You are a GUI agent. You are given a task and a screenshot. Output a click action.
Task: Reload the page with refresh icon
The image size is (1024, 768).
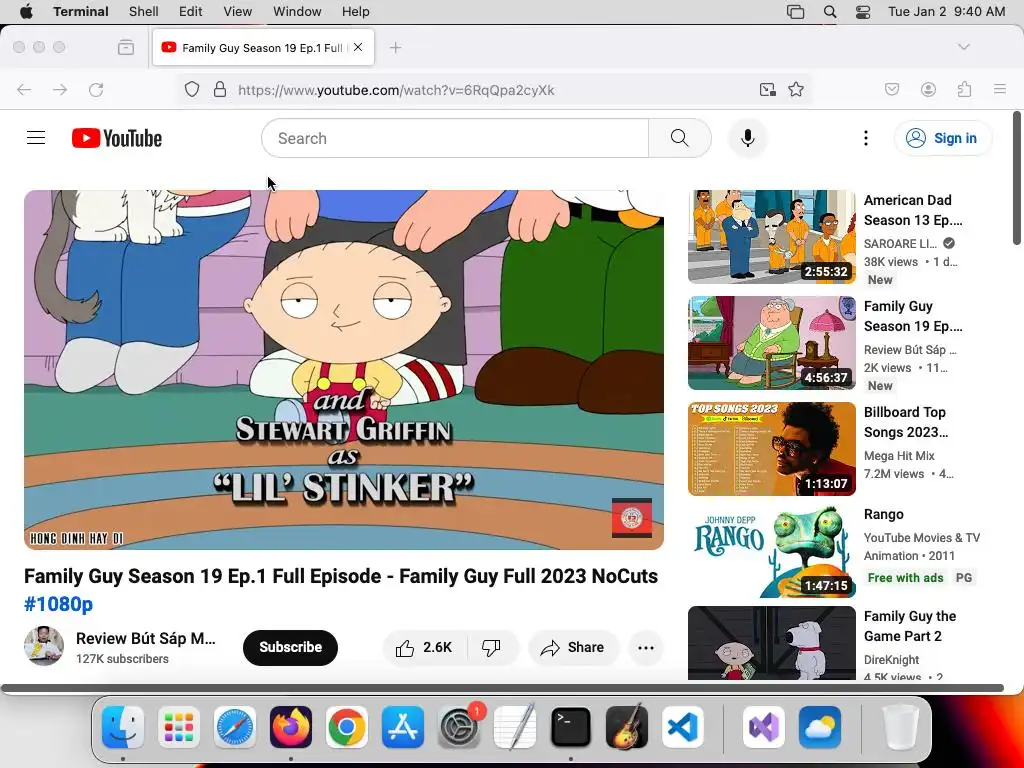(x=96, y=89)
